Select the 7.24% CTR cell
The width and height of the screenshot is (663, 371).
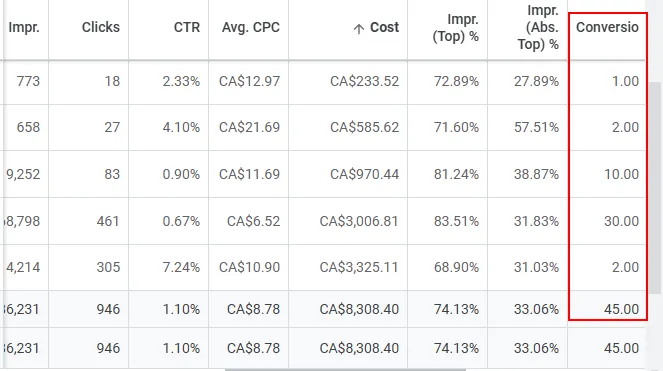coord(181,267)
